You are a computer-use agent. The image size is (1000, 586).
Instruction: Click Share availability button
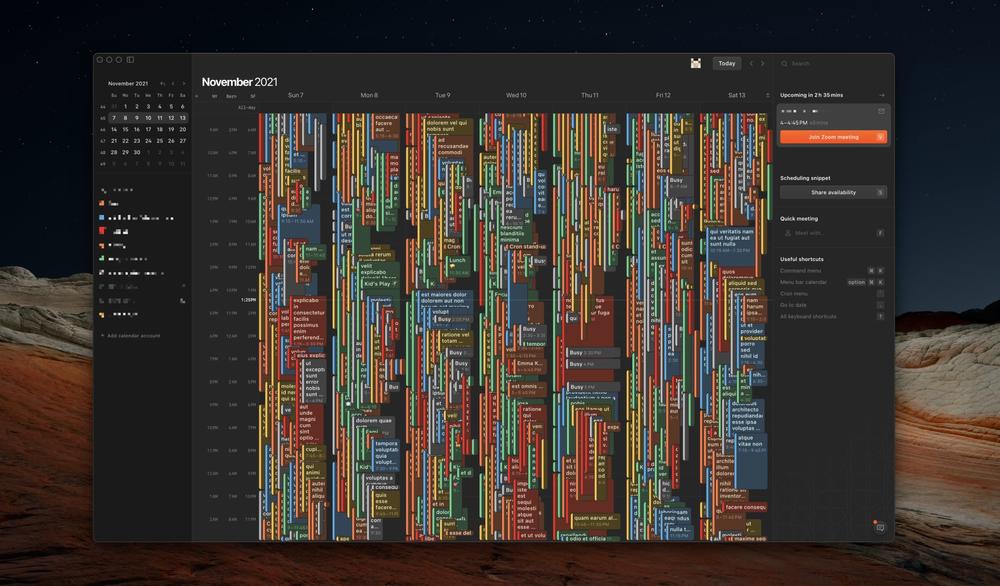(834, 193)
